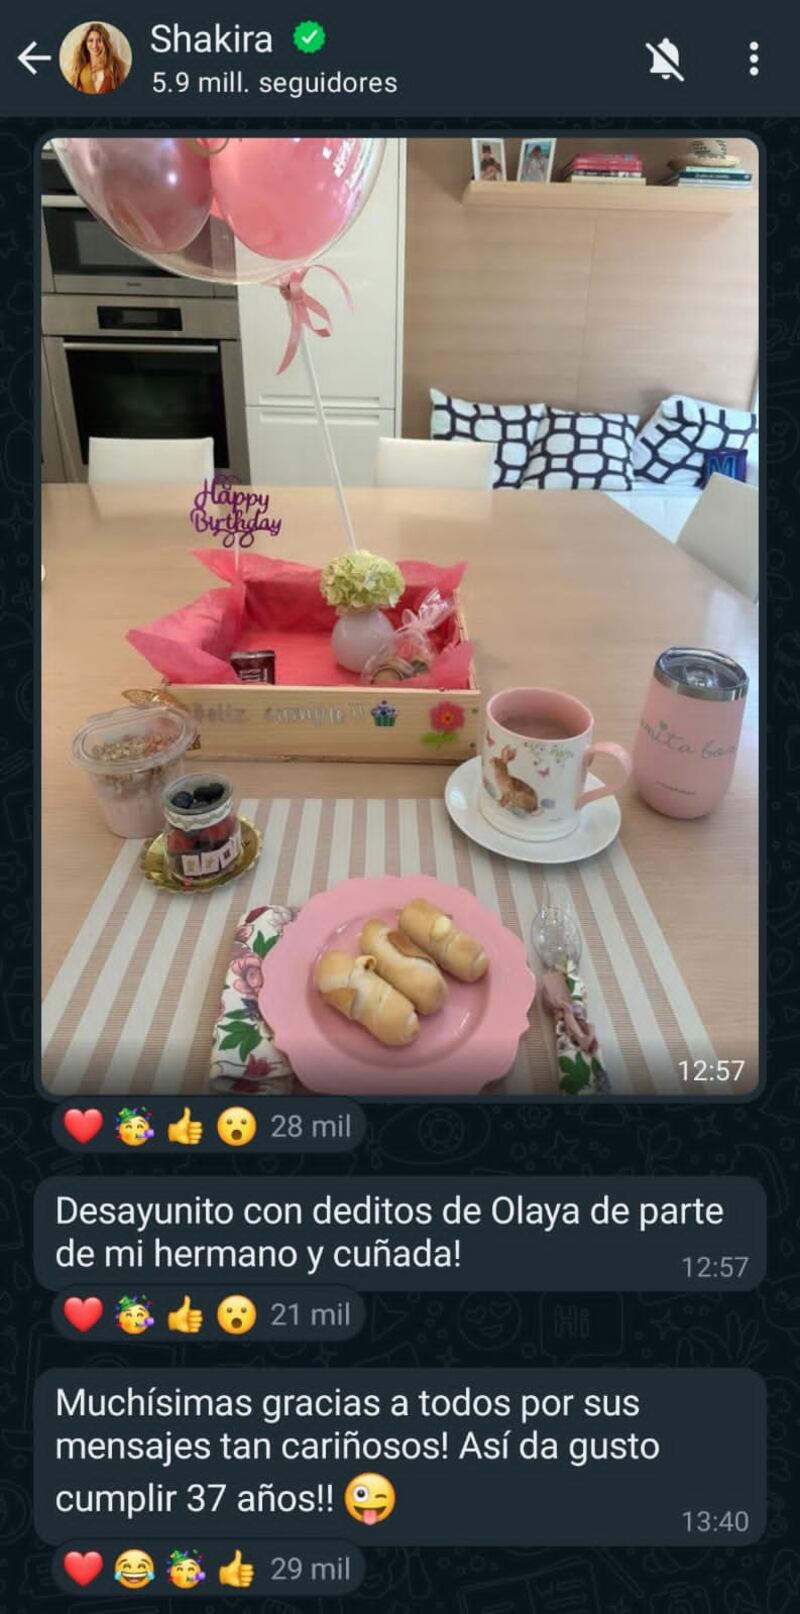
Task: Open Shakira's channel profile picture
Action: (96, 58)
